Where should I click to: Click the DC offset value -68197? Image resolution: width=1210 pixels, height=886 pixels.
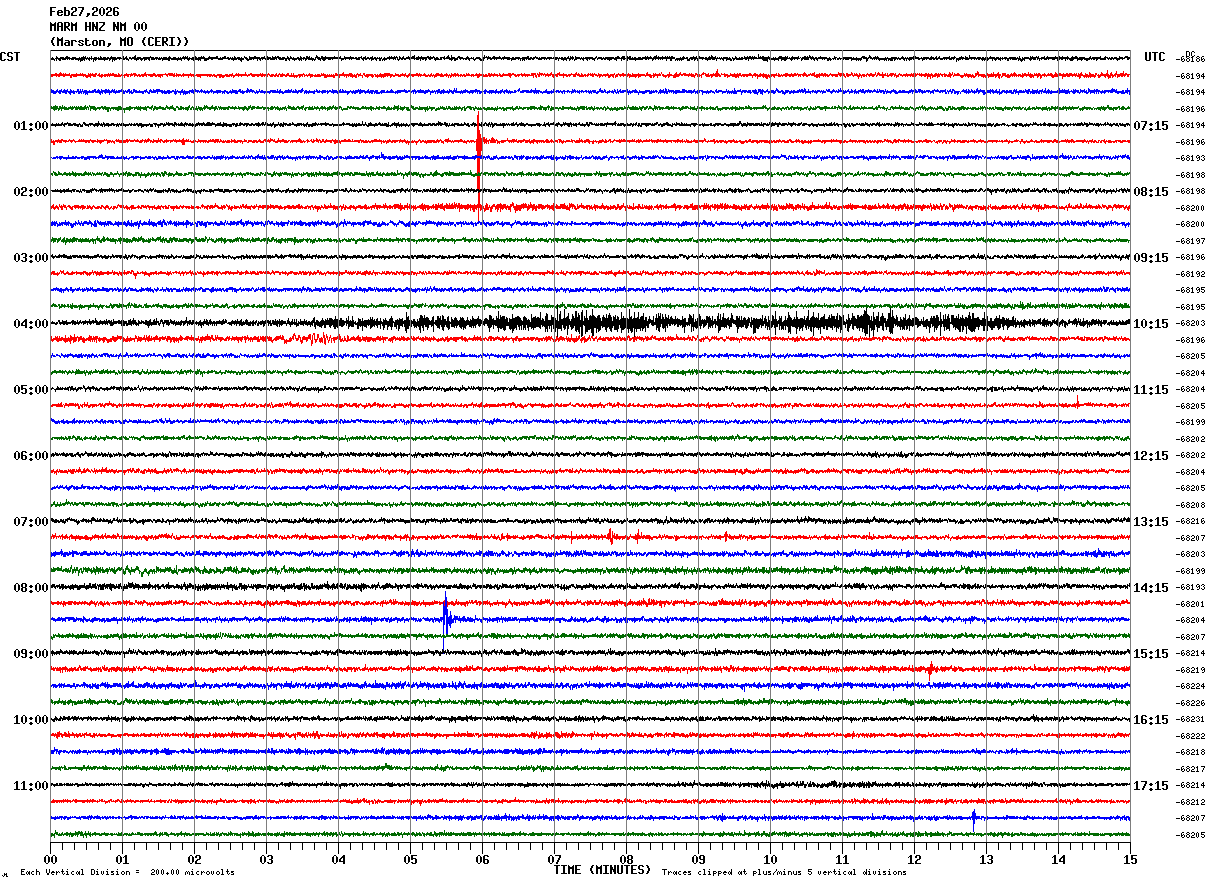(1191, 241)
